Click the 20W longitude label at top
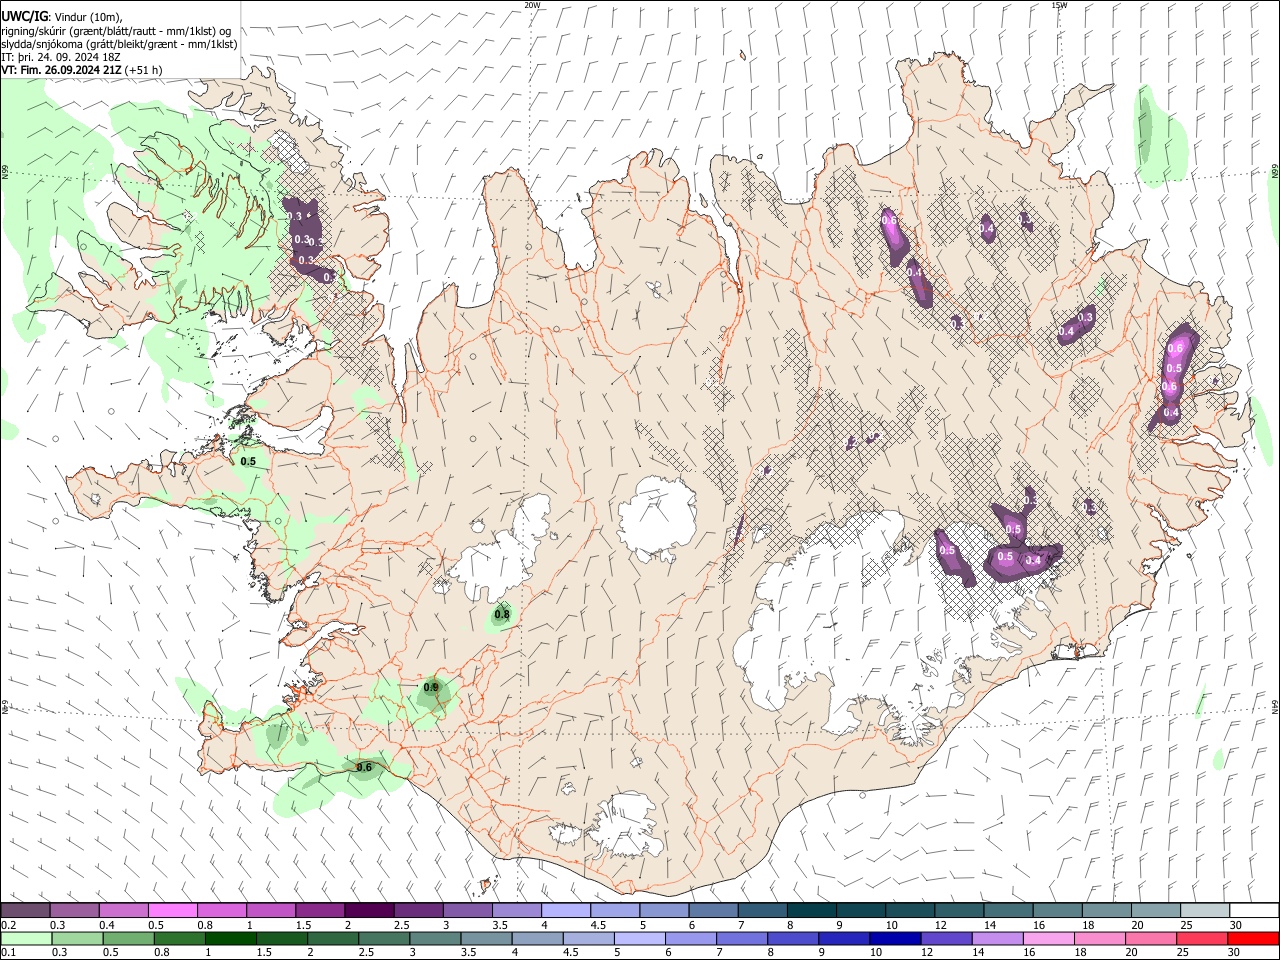The width and height of the screenshot is (1280, 960). [x=532, y=5]
